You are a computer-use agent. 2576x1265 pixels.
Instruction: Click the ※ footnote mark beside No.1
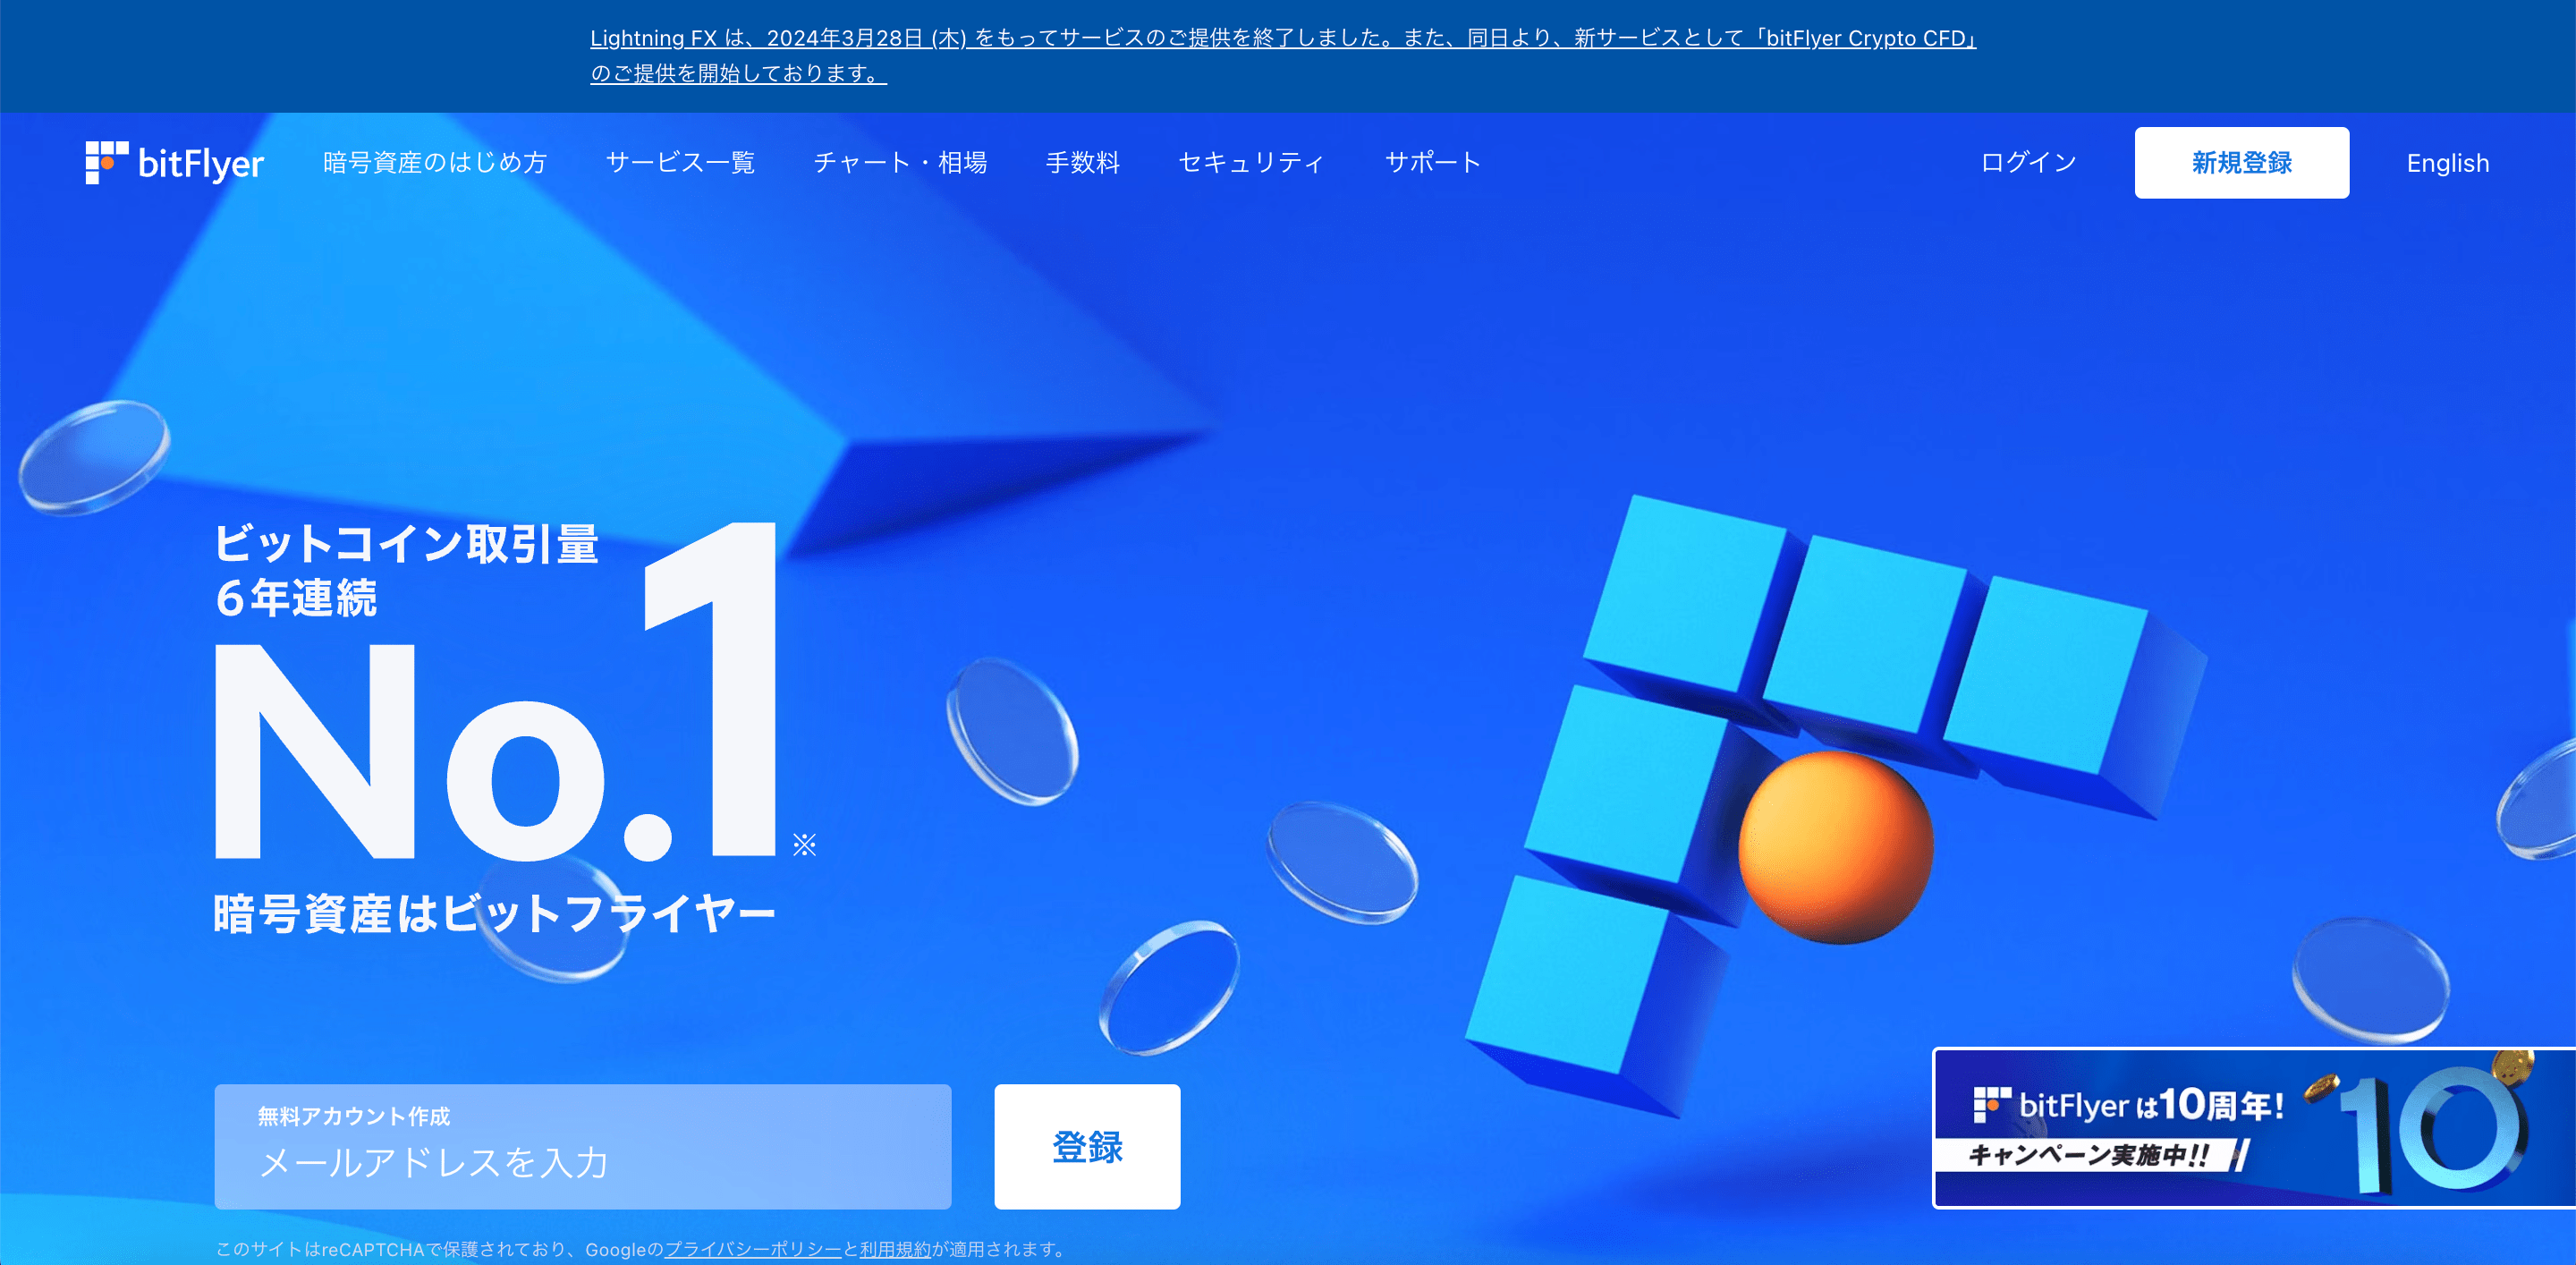pyautogui.click(x=805, y=845)
